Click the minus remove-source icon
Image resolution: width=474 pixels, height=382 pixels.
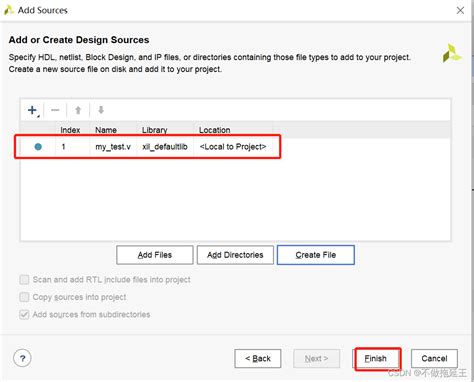(x=55, y=110)
